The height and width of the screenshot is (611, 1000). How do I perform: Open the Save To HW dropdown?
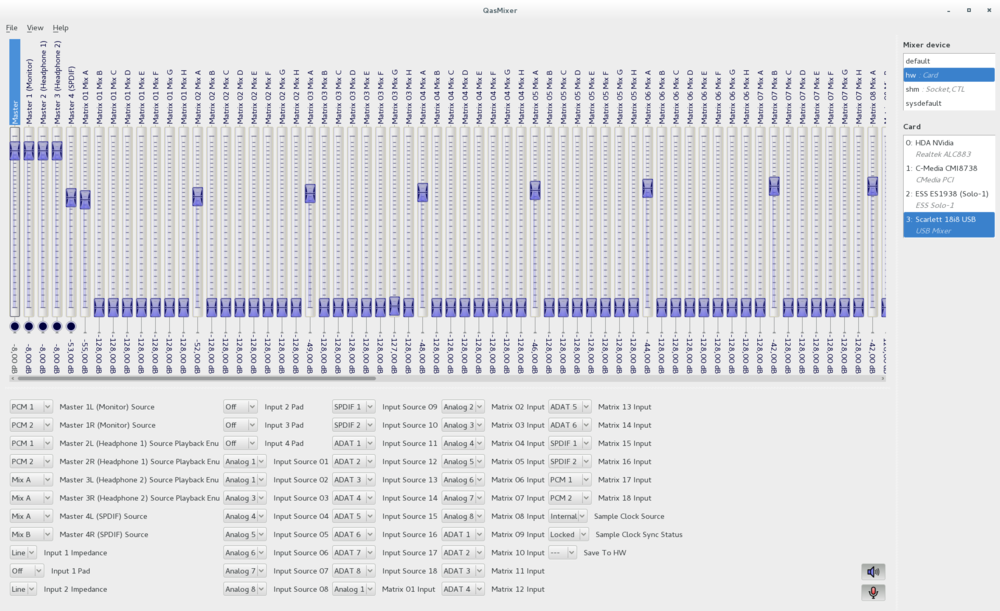point(562,553)
